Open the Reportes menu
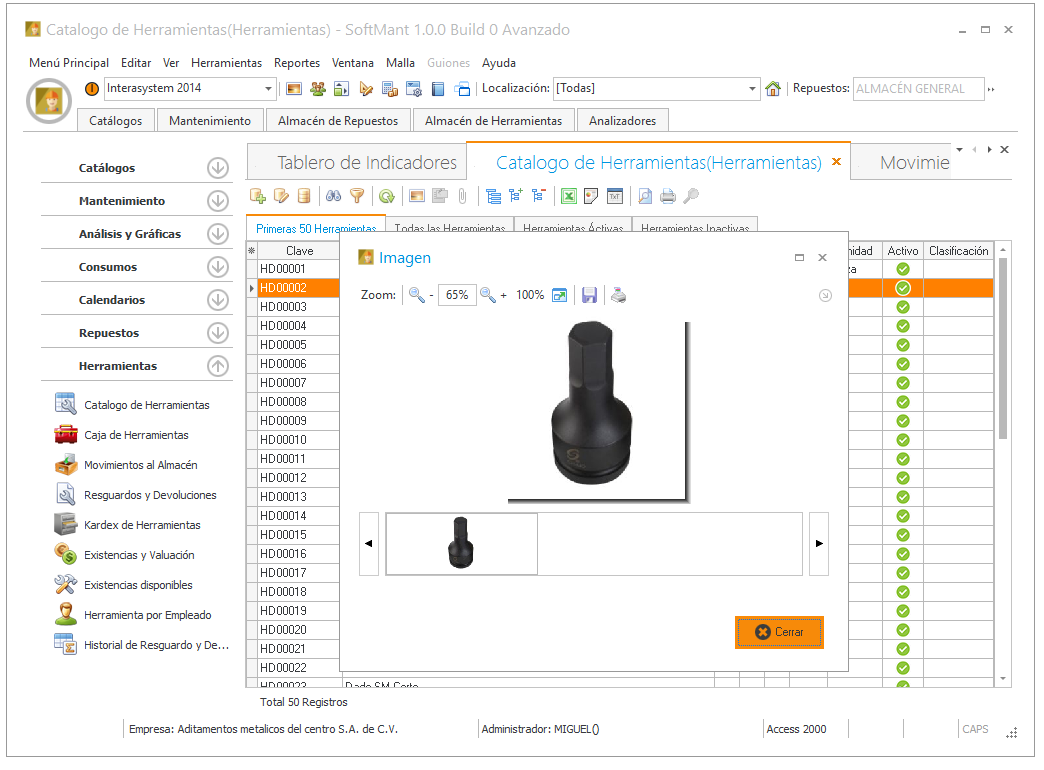Image resolution: width=1044 pixels, height=770 pixels. pos(297,63)
